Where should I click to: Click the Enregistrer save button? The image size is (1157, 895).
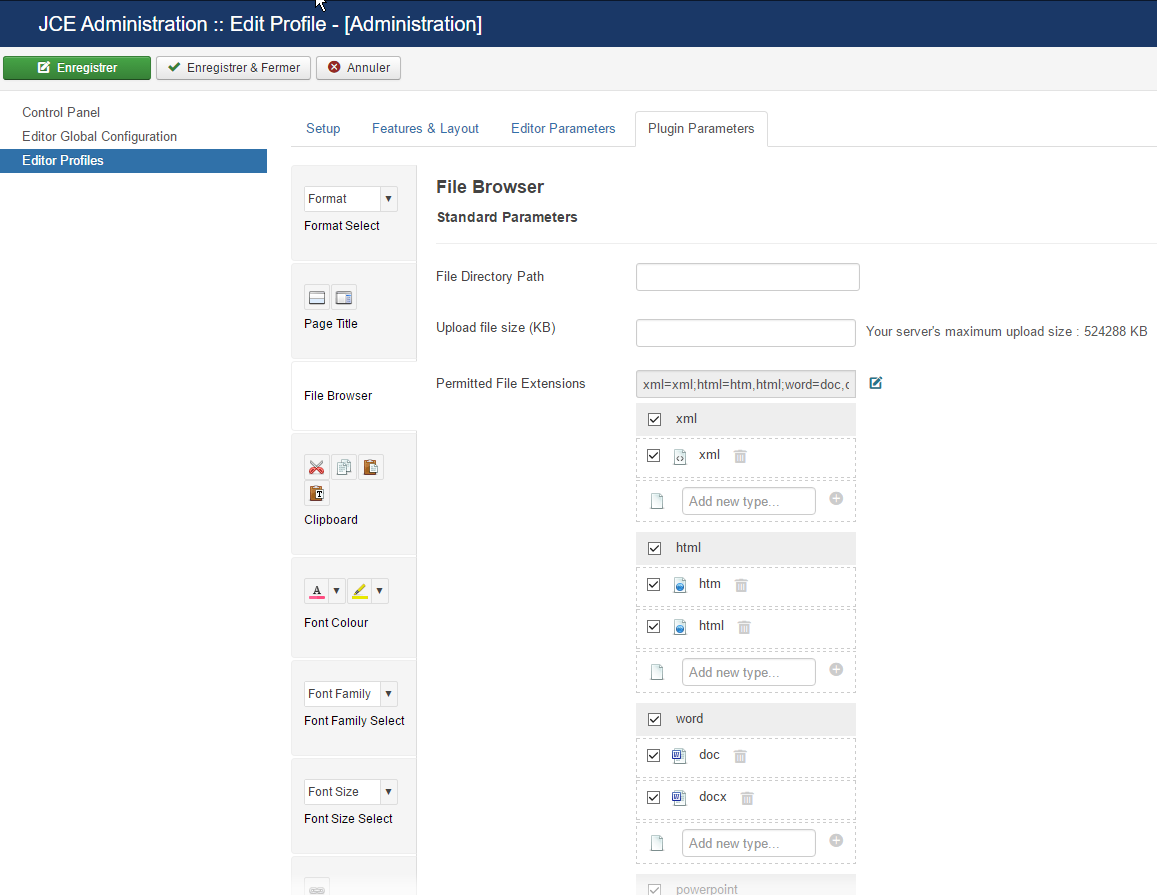point(77,68)
